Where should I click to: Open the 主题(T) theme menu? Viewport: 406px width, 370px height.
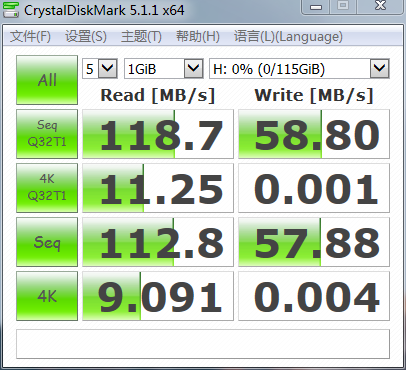tap(141, 36)
